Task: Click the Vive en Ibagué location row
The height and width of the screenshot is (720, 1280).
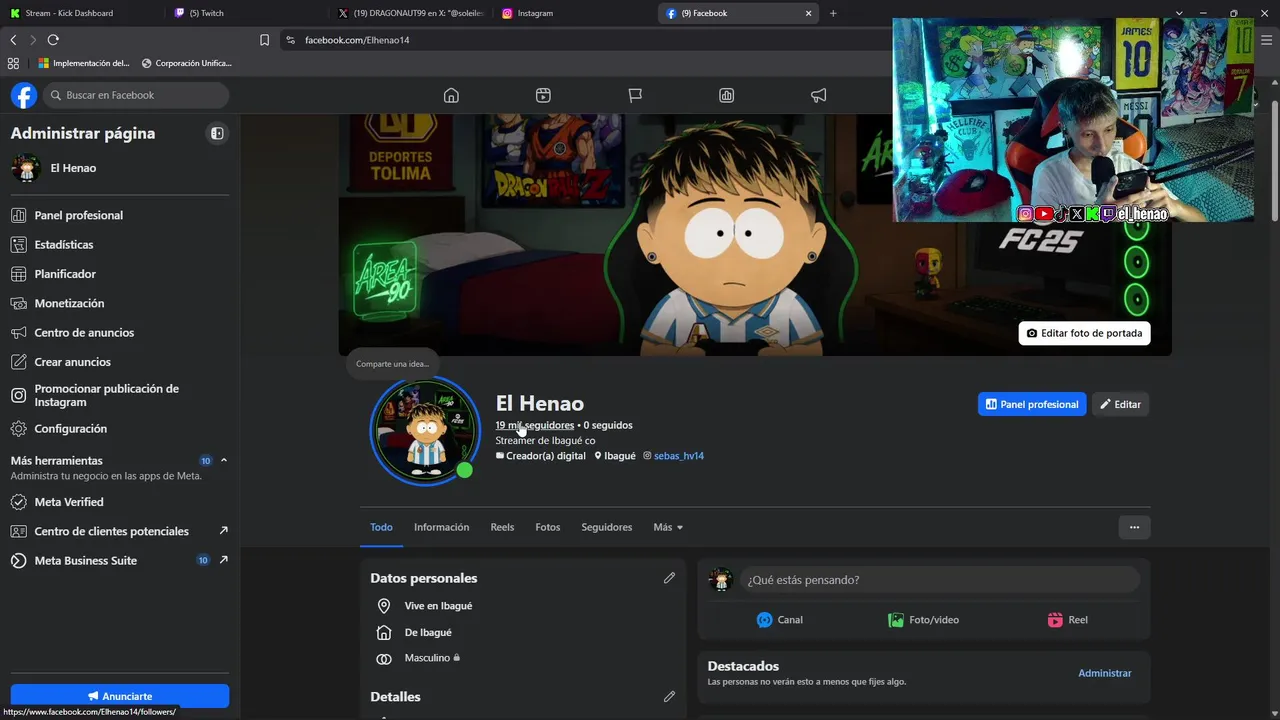Action: pyautogui.click(x=424, y=606)
